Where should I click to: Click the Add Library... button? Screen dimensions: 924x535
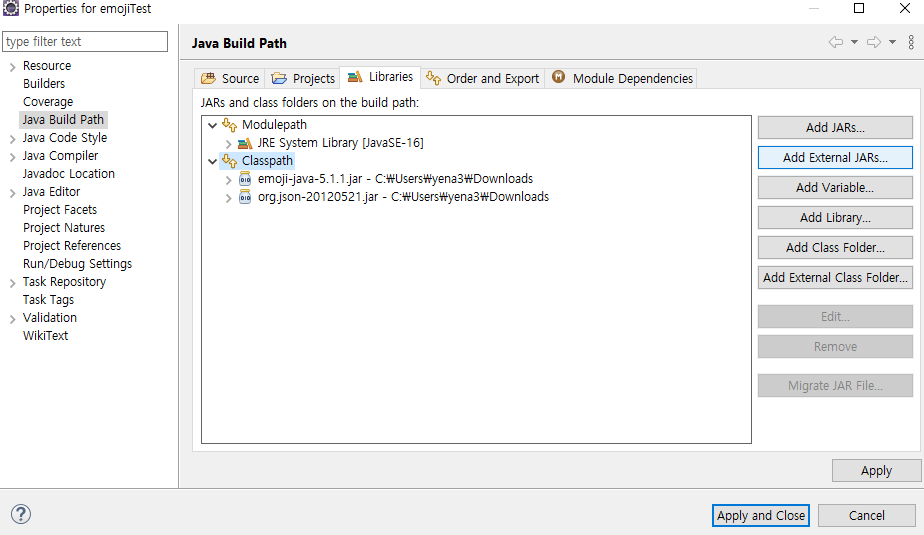click(x=835, y=217)
